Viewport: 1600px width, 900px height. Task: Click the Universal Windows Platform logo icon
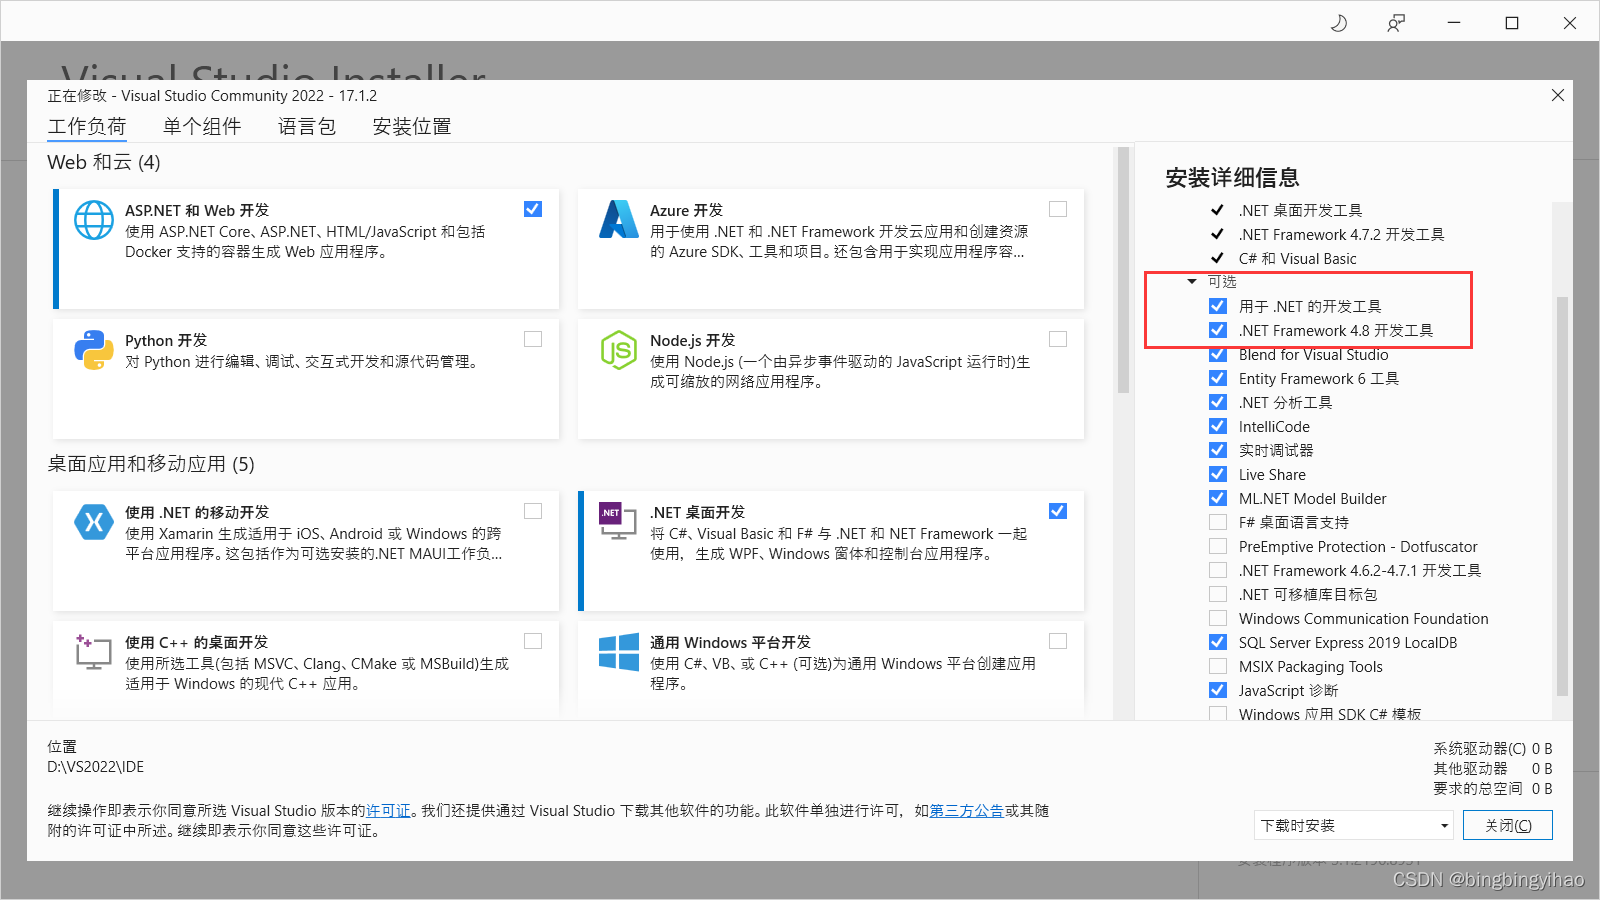click(x=619, y=651)
